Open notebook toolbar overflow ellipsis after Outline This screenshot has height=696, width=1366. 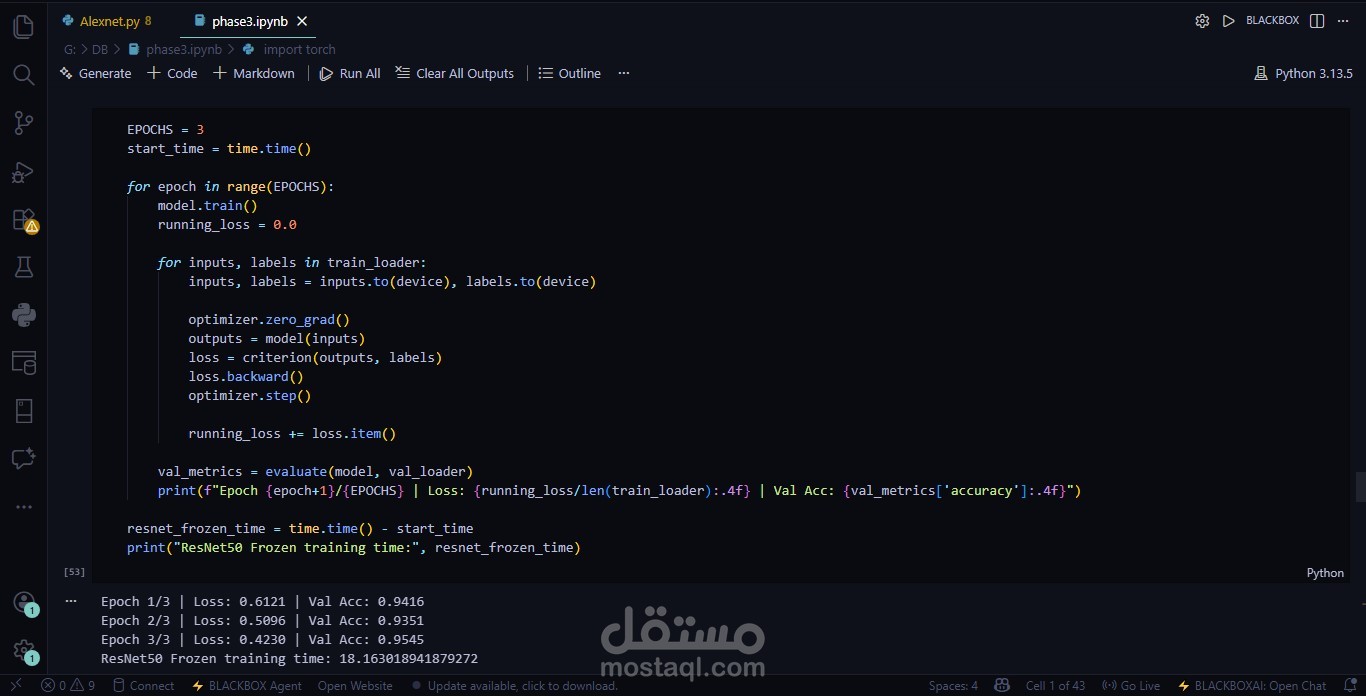click(624, 73)
